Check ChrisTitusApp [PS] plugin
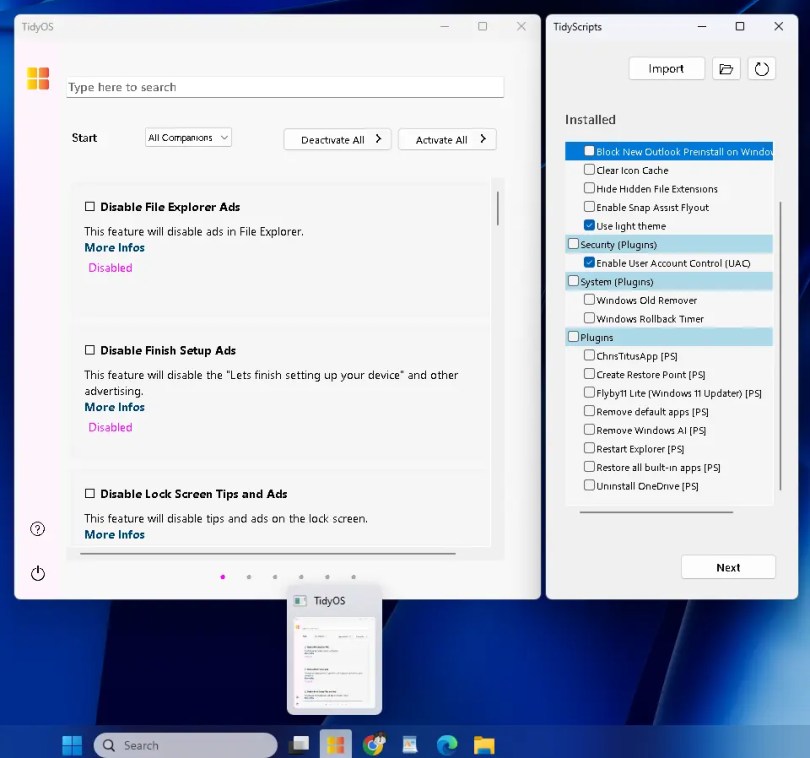810x758 pixels. point(589,355)
